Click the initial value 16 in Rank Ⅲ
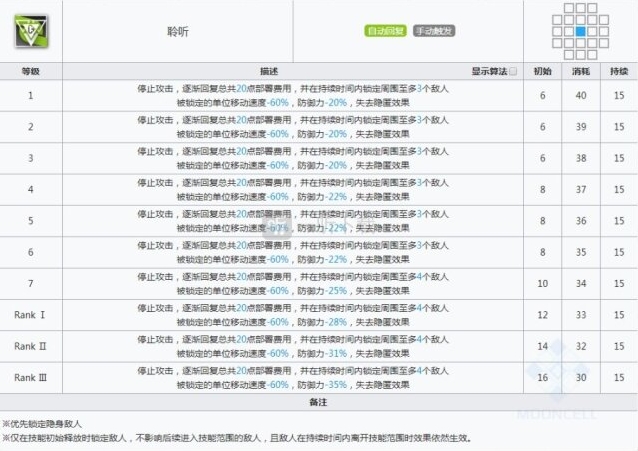 [543, 378]
